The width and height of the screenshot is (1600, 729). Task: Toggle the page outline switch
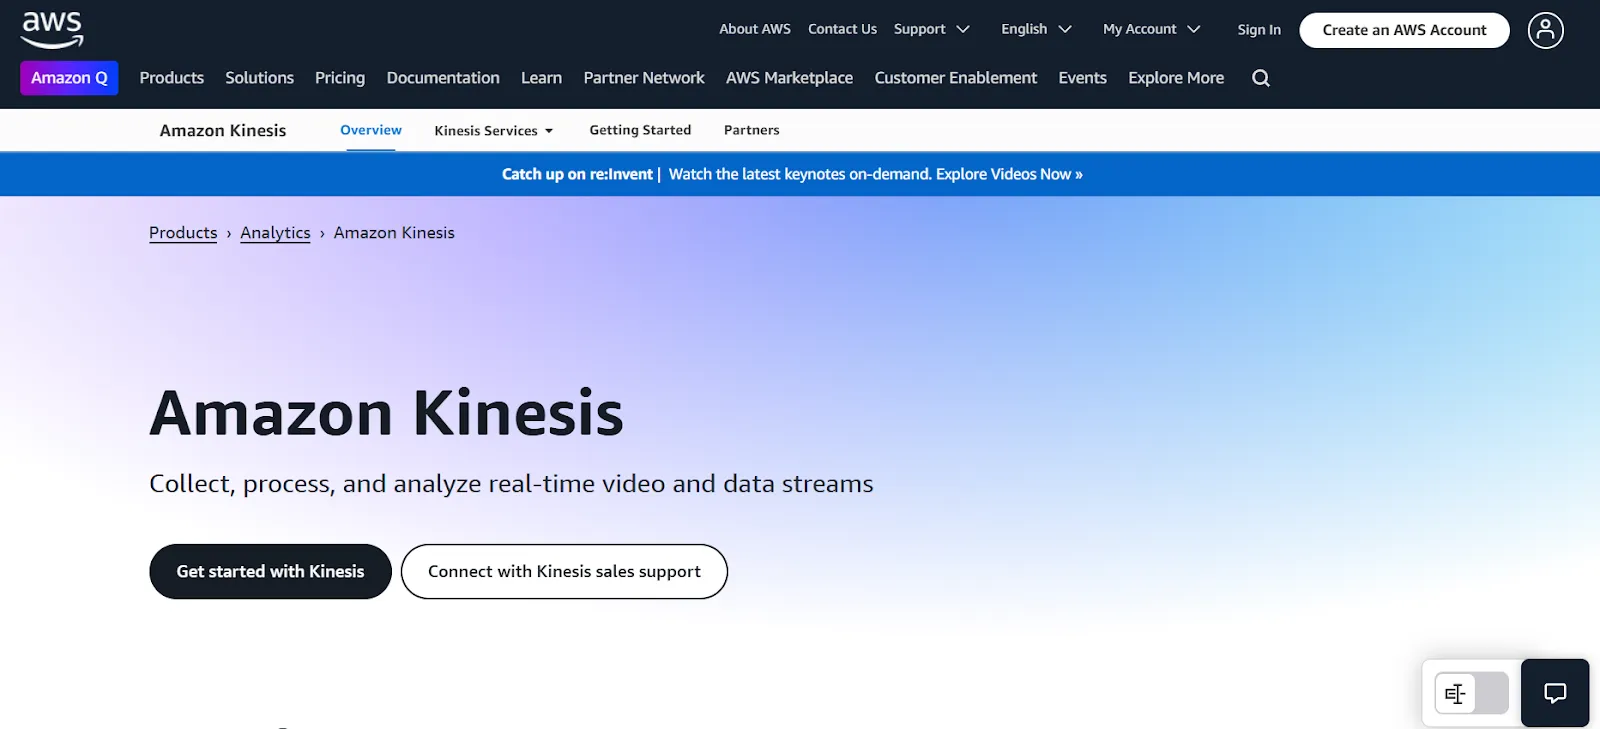(1471, 693)
